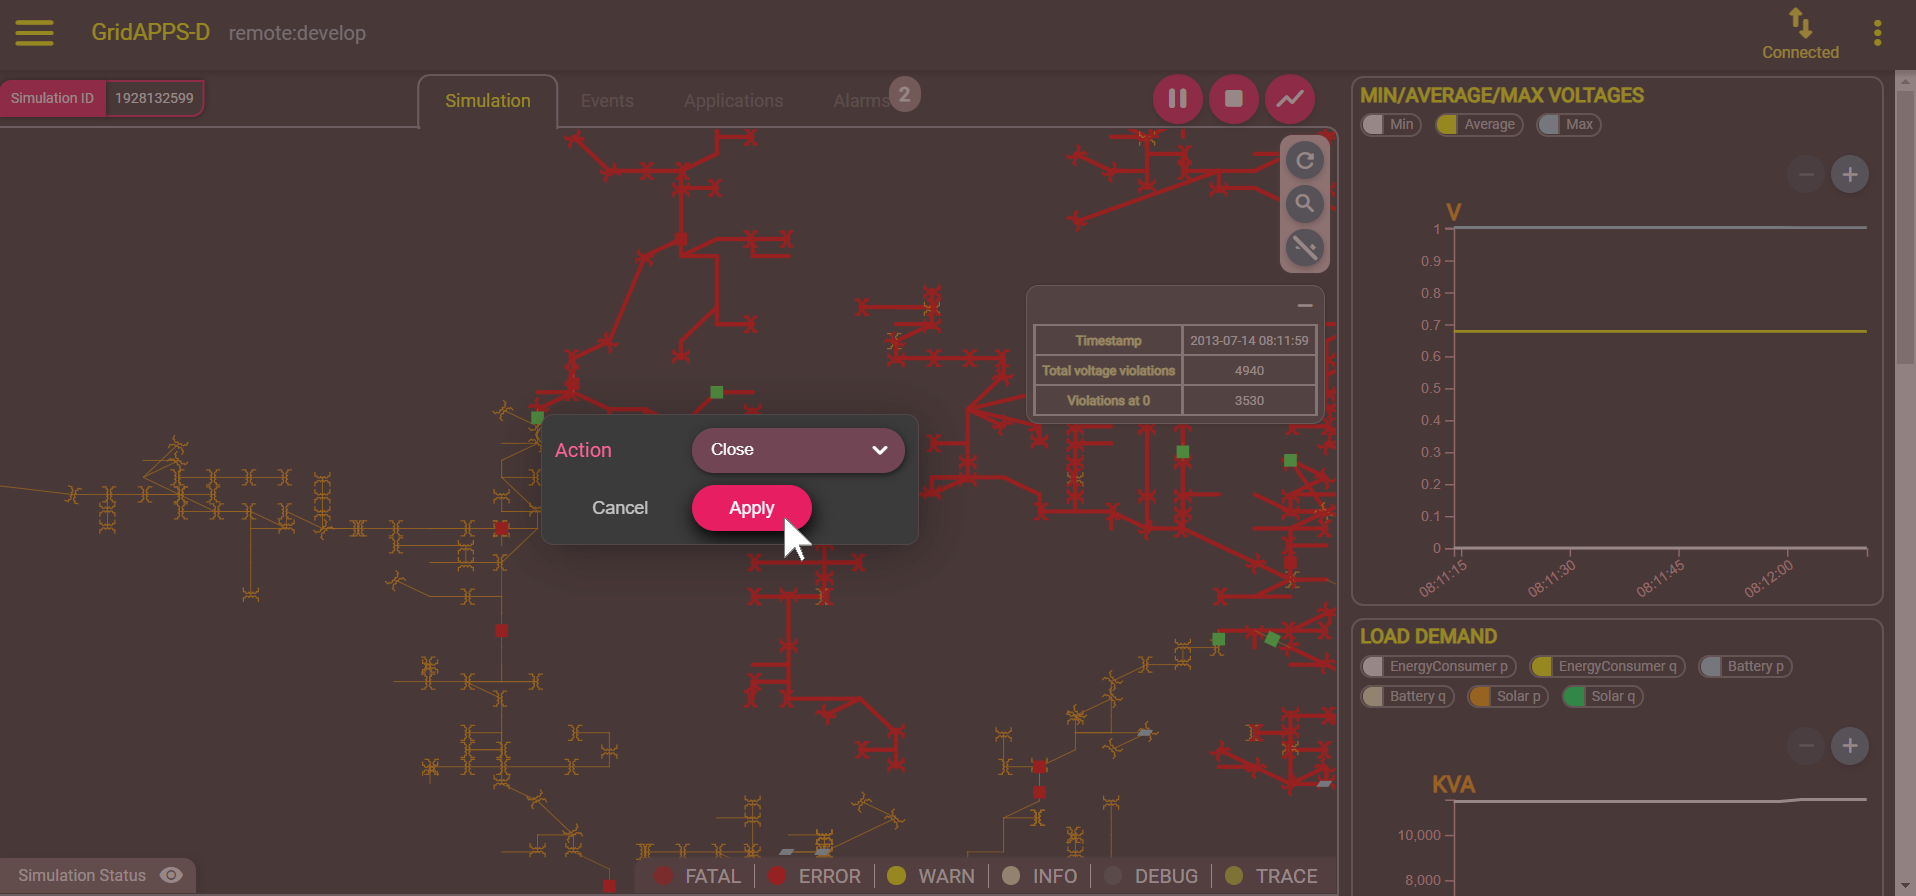This screenshot has width=1916, height=896.
Task: Filter log by WARN level
Action: [931, 876]
